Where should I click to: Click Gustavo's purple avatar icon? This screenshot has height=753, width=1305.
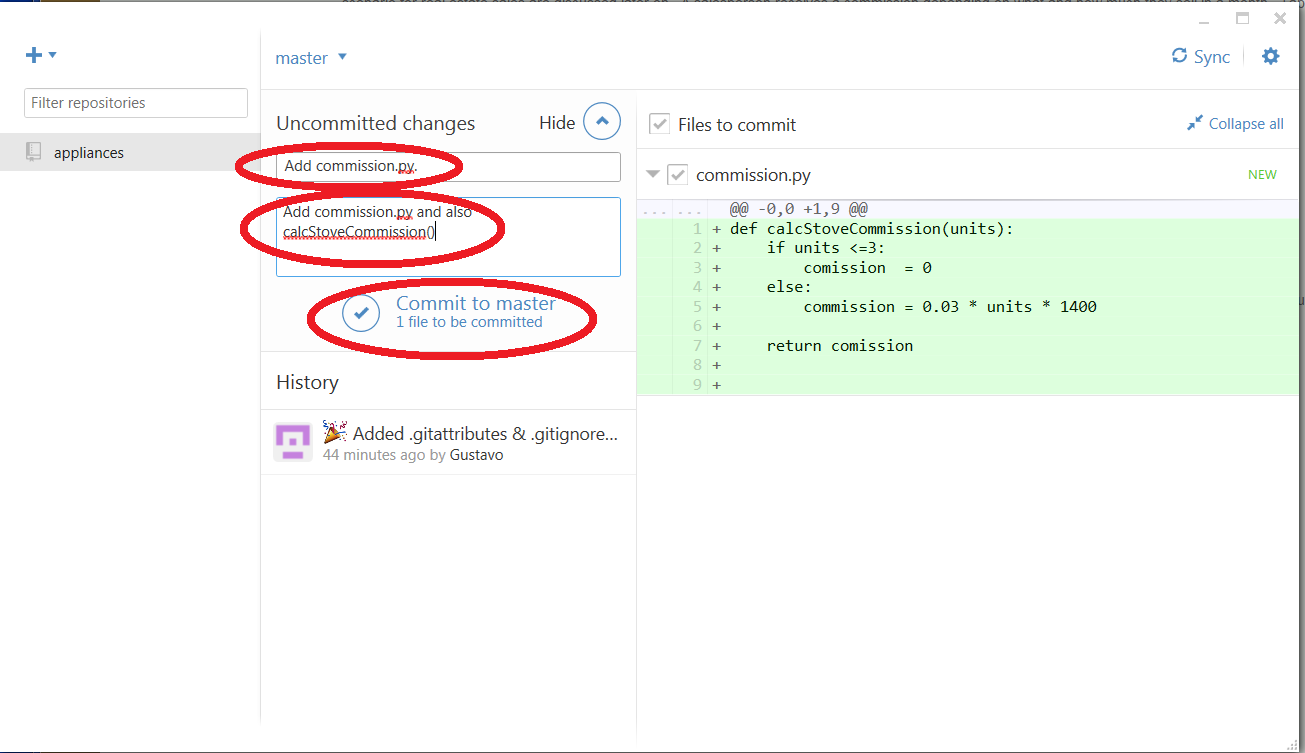point(293,442)
